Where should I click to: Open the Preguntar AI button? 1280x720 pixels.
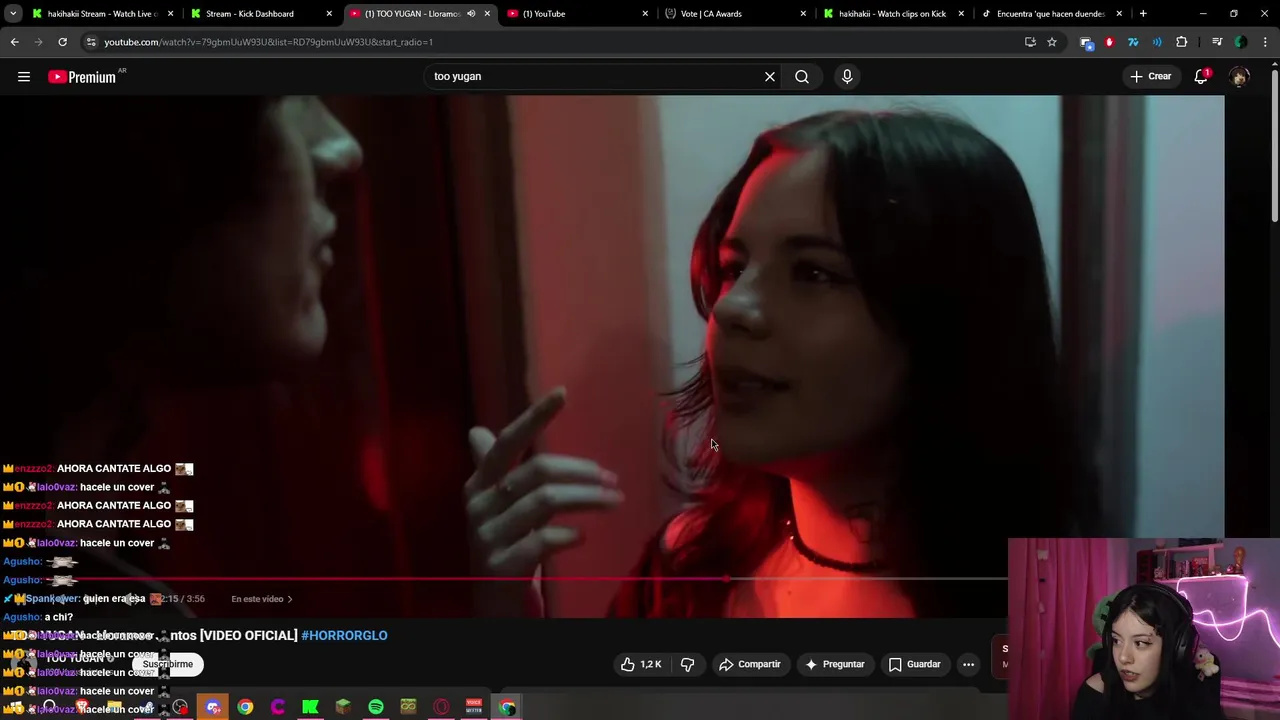pyautogui.click(x=835, y=664)
